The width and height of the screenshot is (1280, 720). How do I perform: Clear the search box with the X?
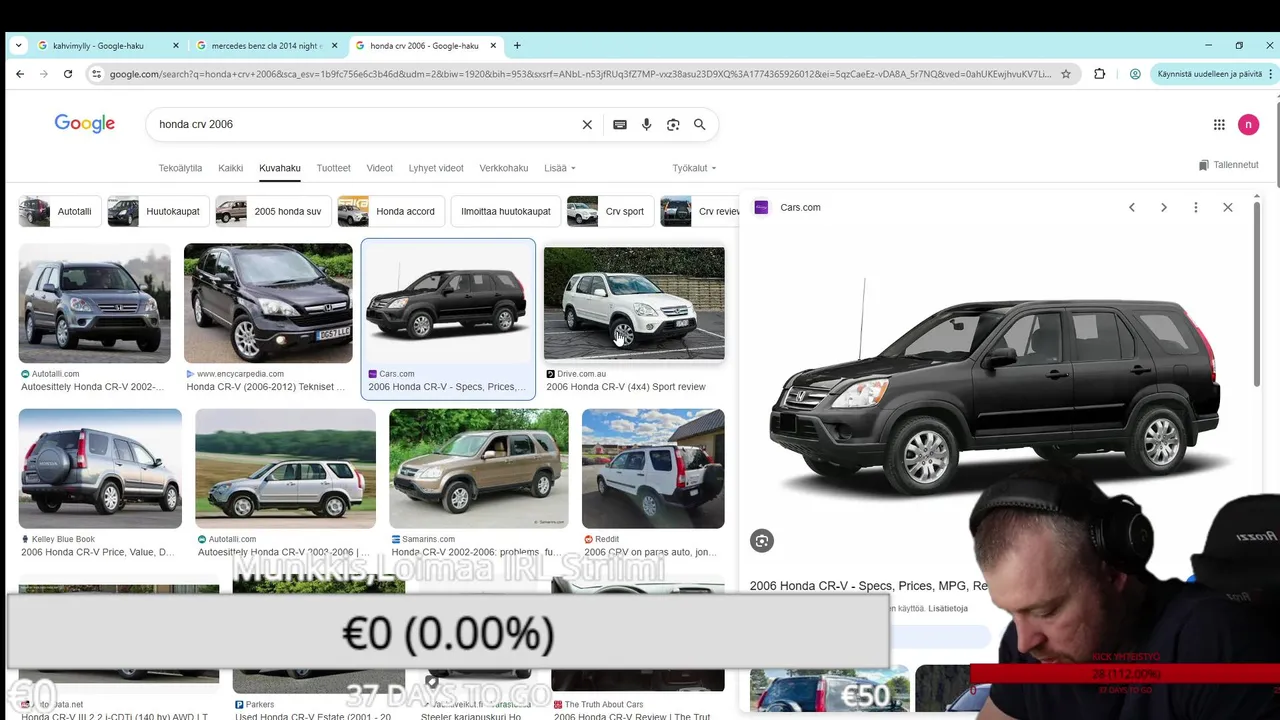click(587, 124)
